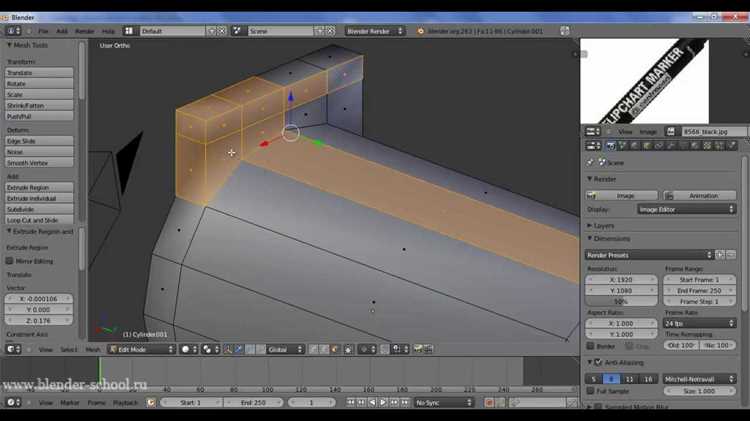Viewport: 750px width, 421px height.
Task: Open the 3D viewport editor type selector
Action: click(13, 349)
